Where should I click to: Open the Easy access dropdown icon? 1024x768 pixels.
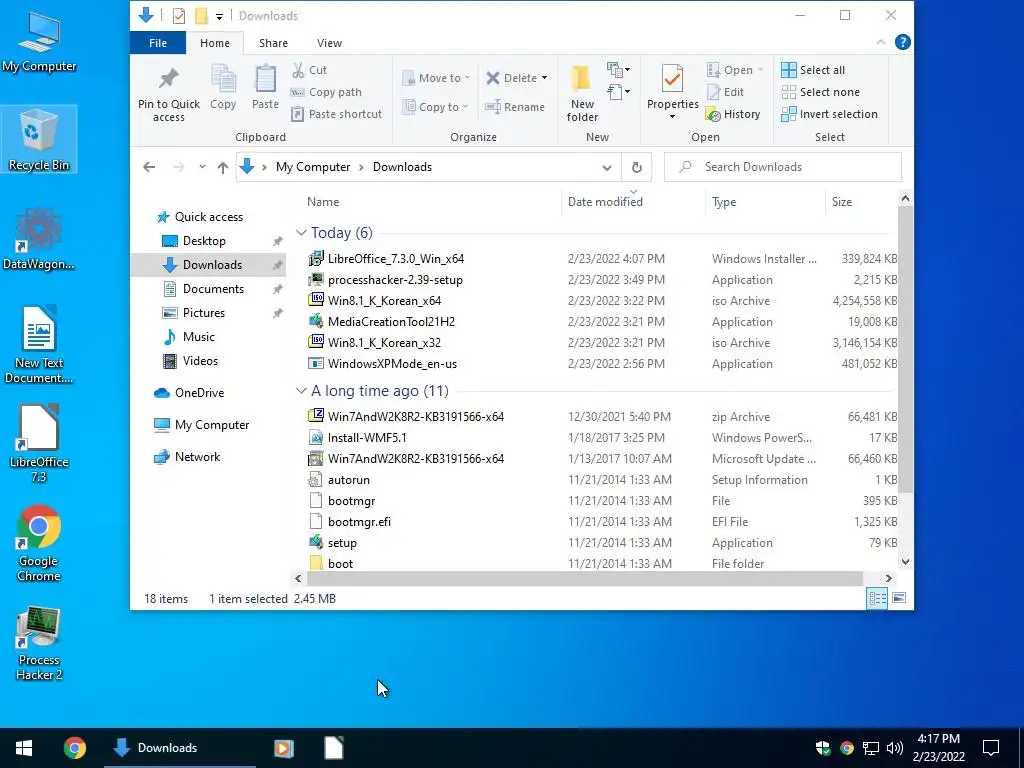pyautogui.click(x=618, y=91)
